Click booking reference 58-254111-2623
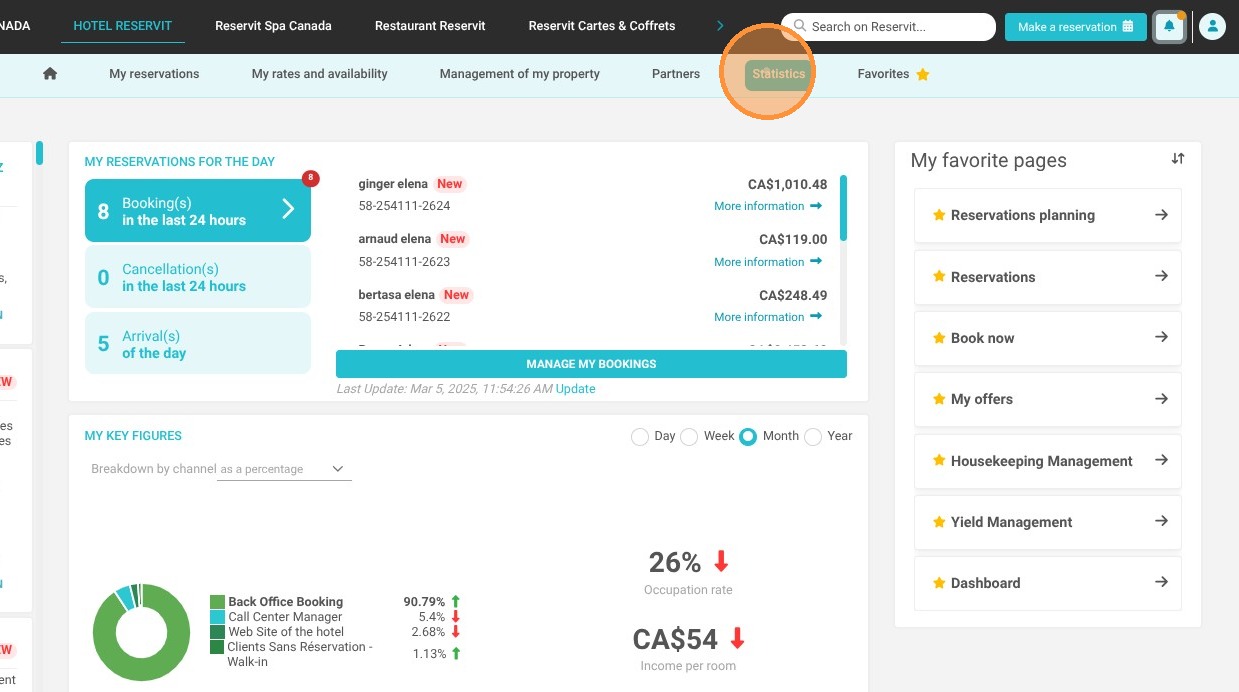 [404, 262]
